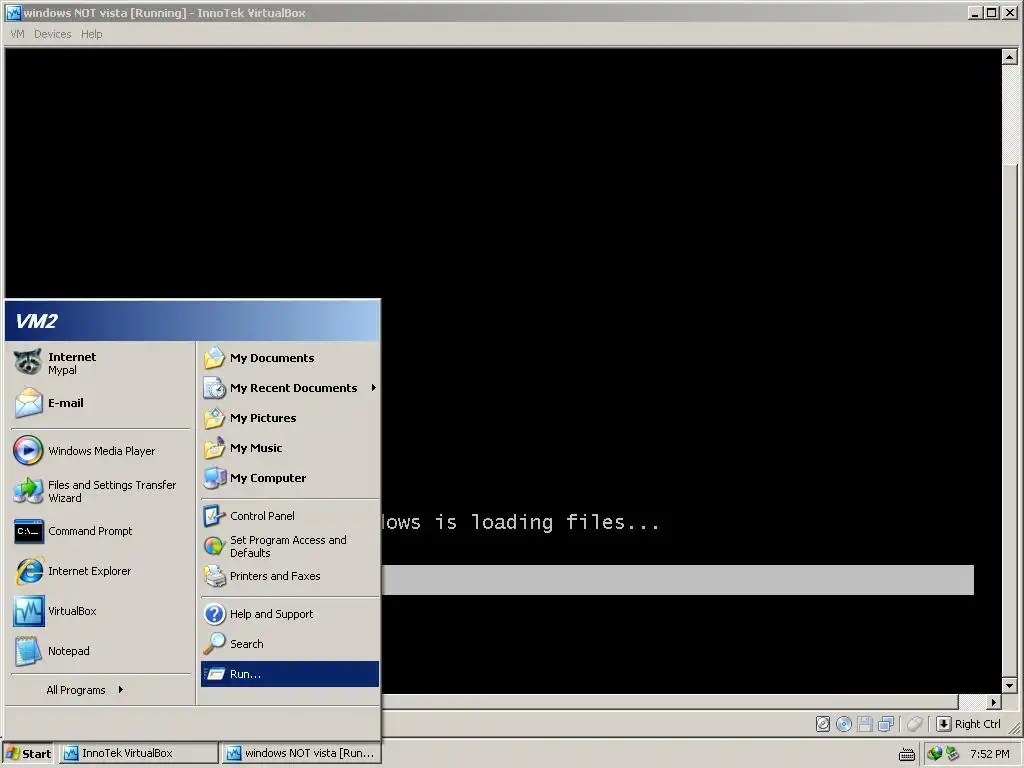Select Run... in the Start menu
The image size is (1024, 768).
[290, 674]
